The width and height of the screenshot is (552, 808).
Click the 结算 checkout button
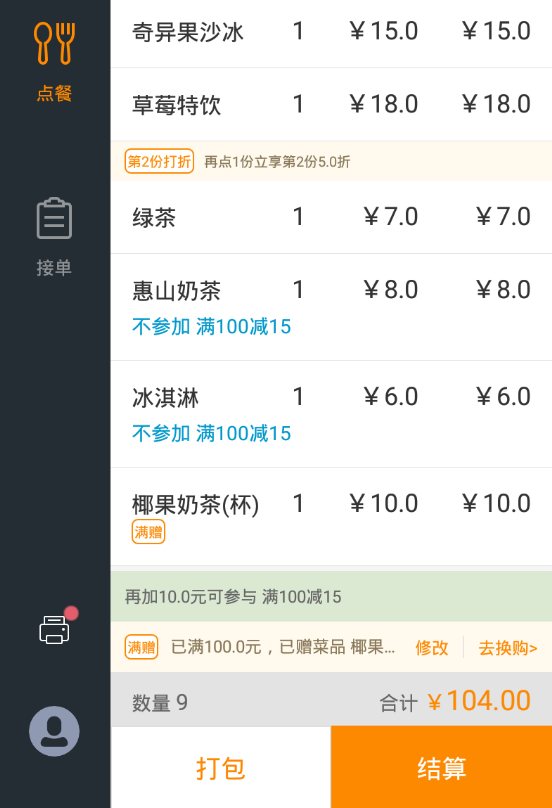tap(441, 767)
